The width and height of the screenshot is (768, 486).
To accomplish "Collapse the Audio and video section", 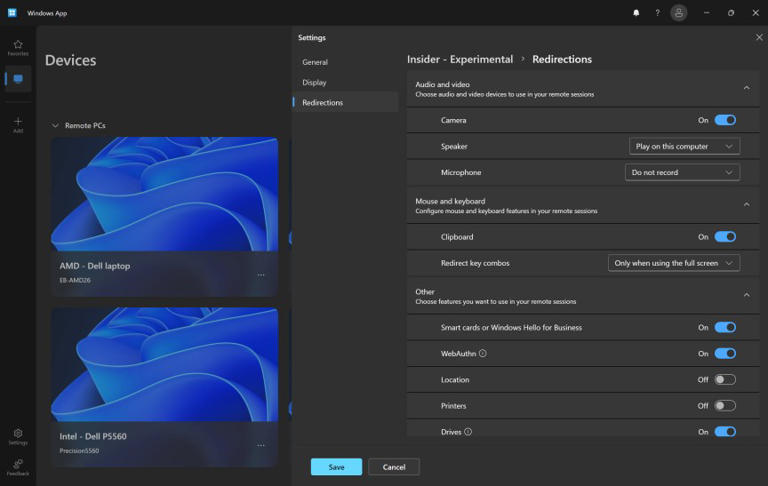I will 746,88.
